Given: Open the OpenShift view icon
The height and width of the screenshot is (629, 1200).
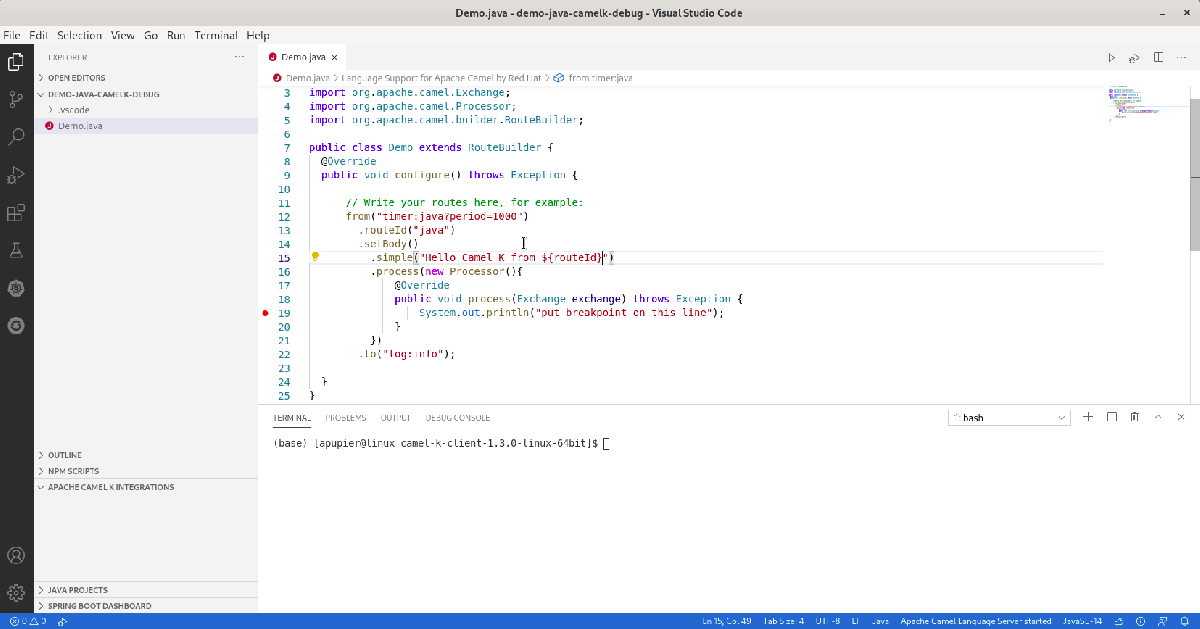Looking at the screenshot, I should (16, 325).
